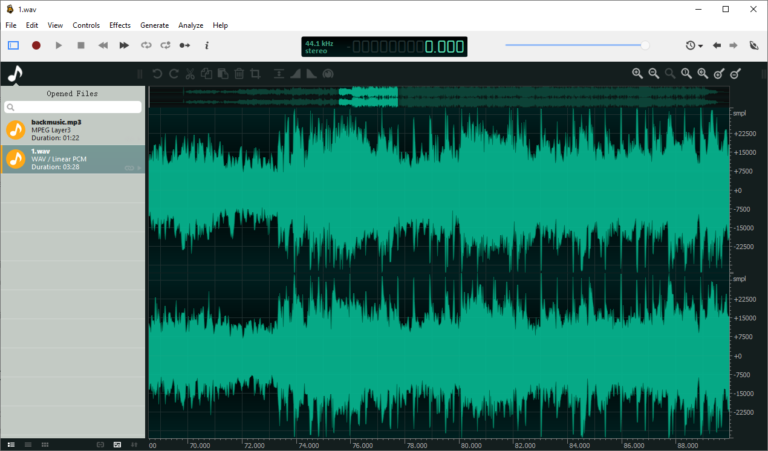Image resolution: width=768 pixels, height=451 pixels.
Task: Copy the selection
Action: click(207, 73)
